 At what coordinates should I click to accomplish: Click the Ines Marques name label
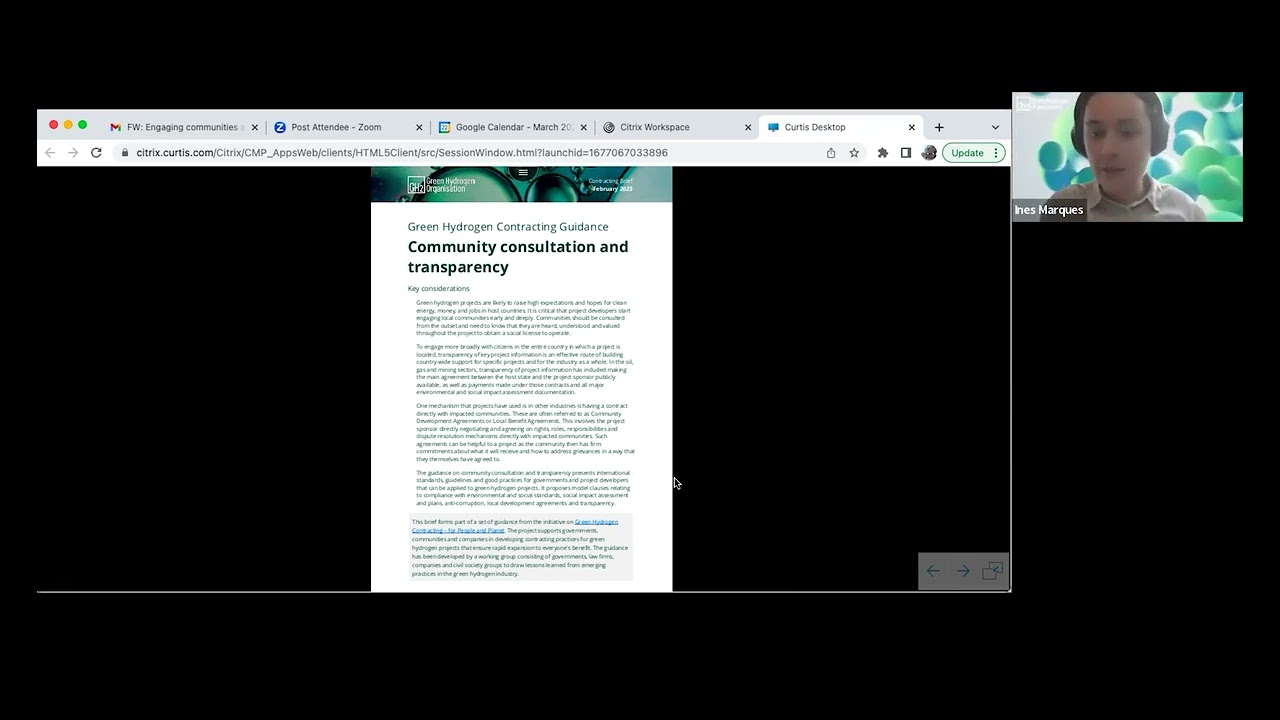(x=1049, y=210)
